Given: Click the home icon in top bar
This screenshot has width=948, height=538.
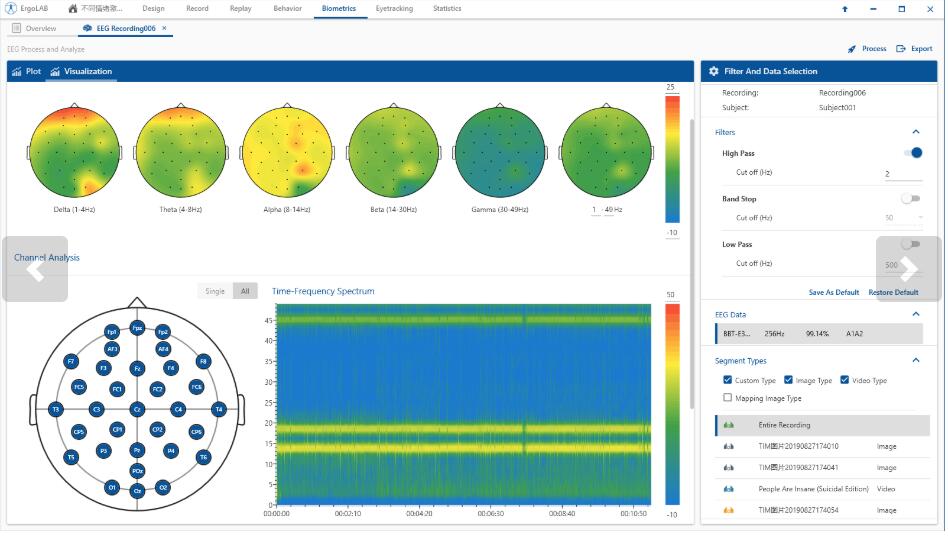Looking at the screenshot, I should [73, 9].
